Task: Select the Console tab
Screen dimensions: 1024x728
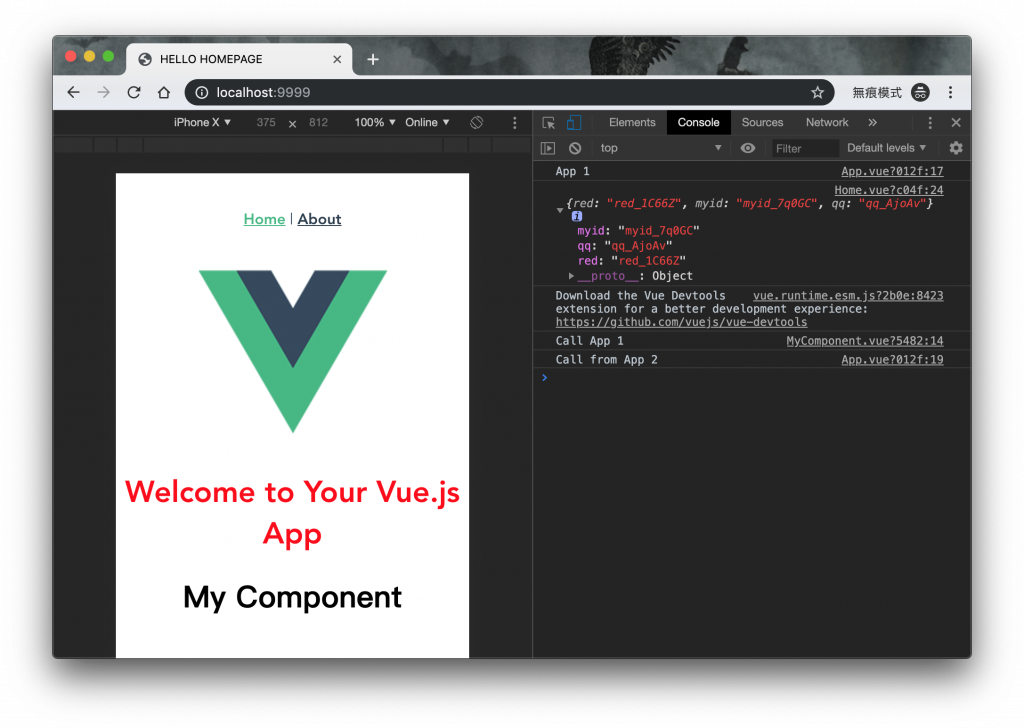Action: point(698,123)
